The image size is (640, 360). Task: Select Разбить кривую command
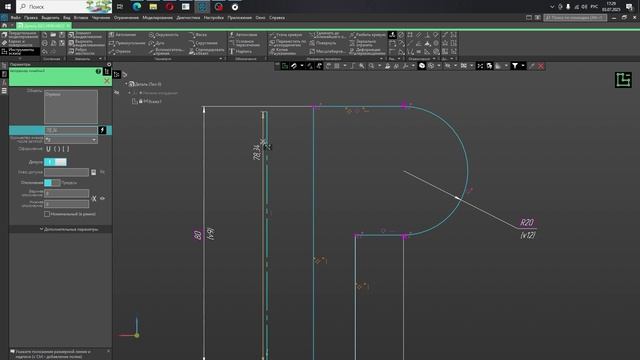367,35
